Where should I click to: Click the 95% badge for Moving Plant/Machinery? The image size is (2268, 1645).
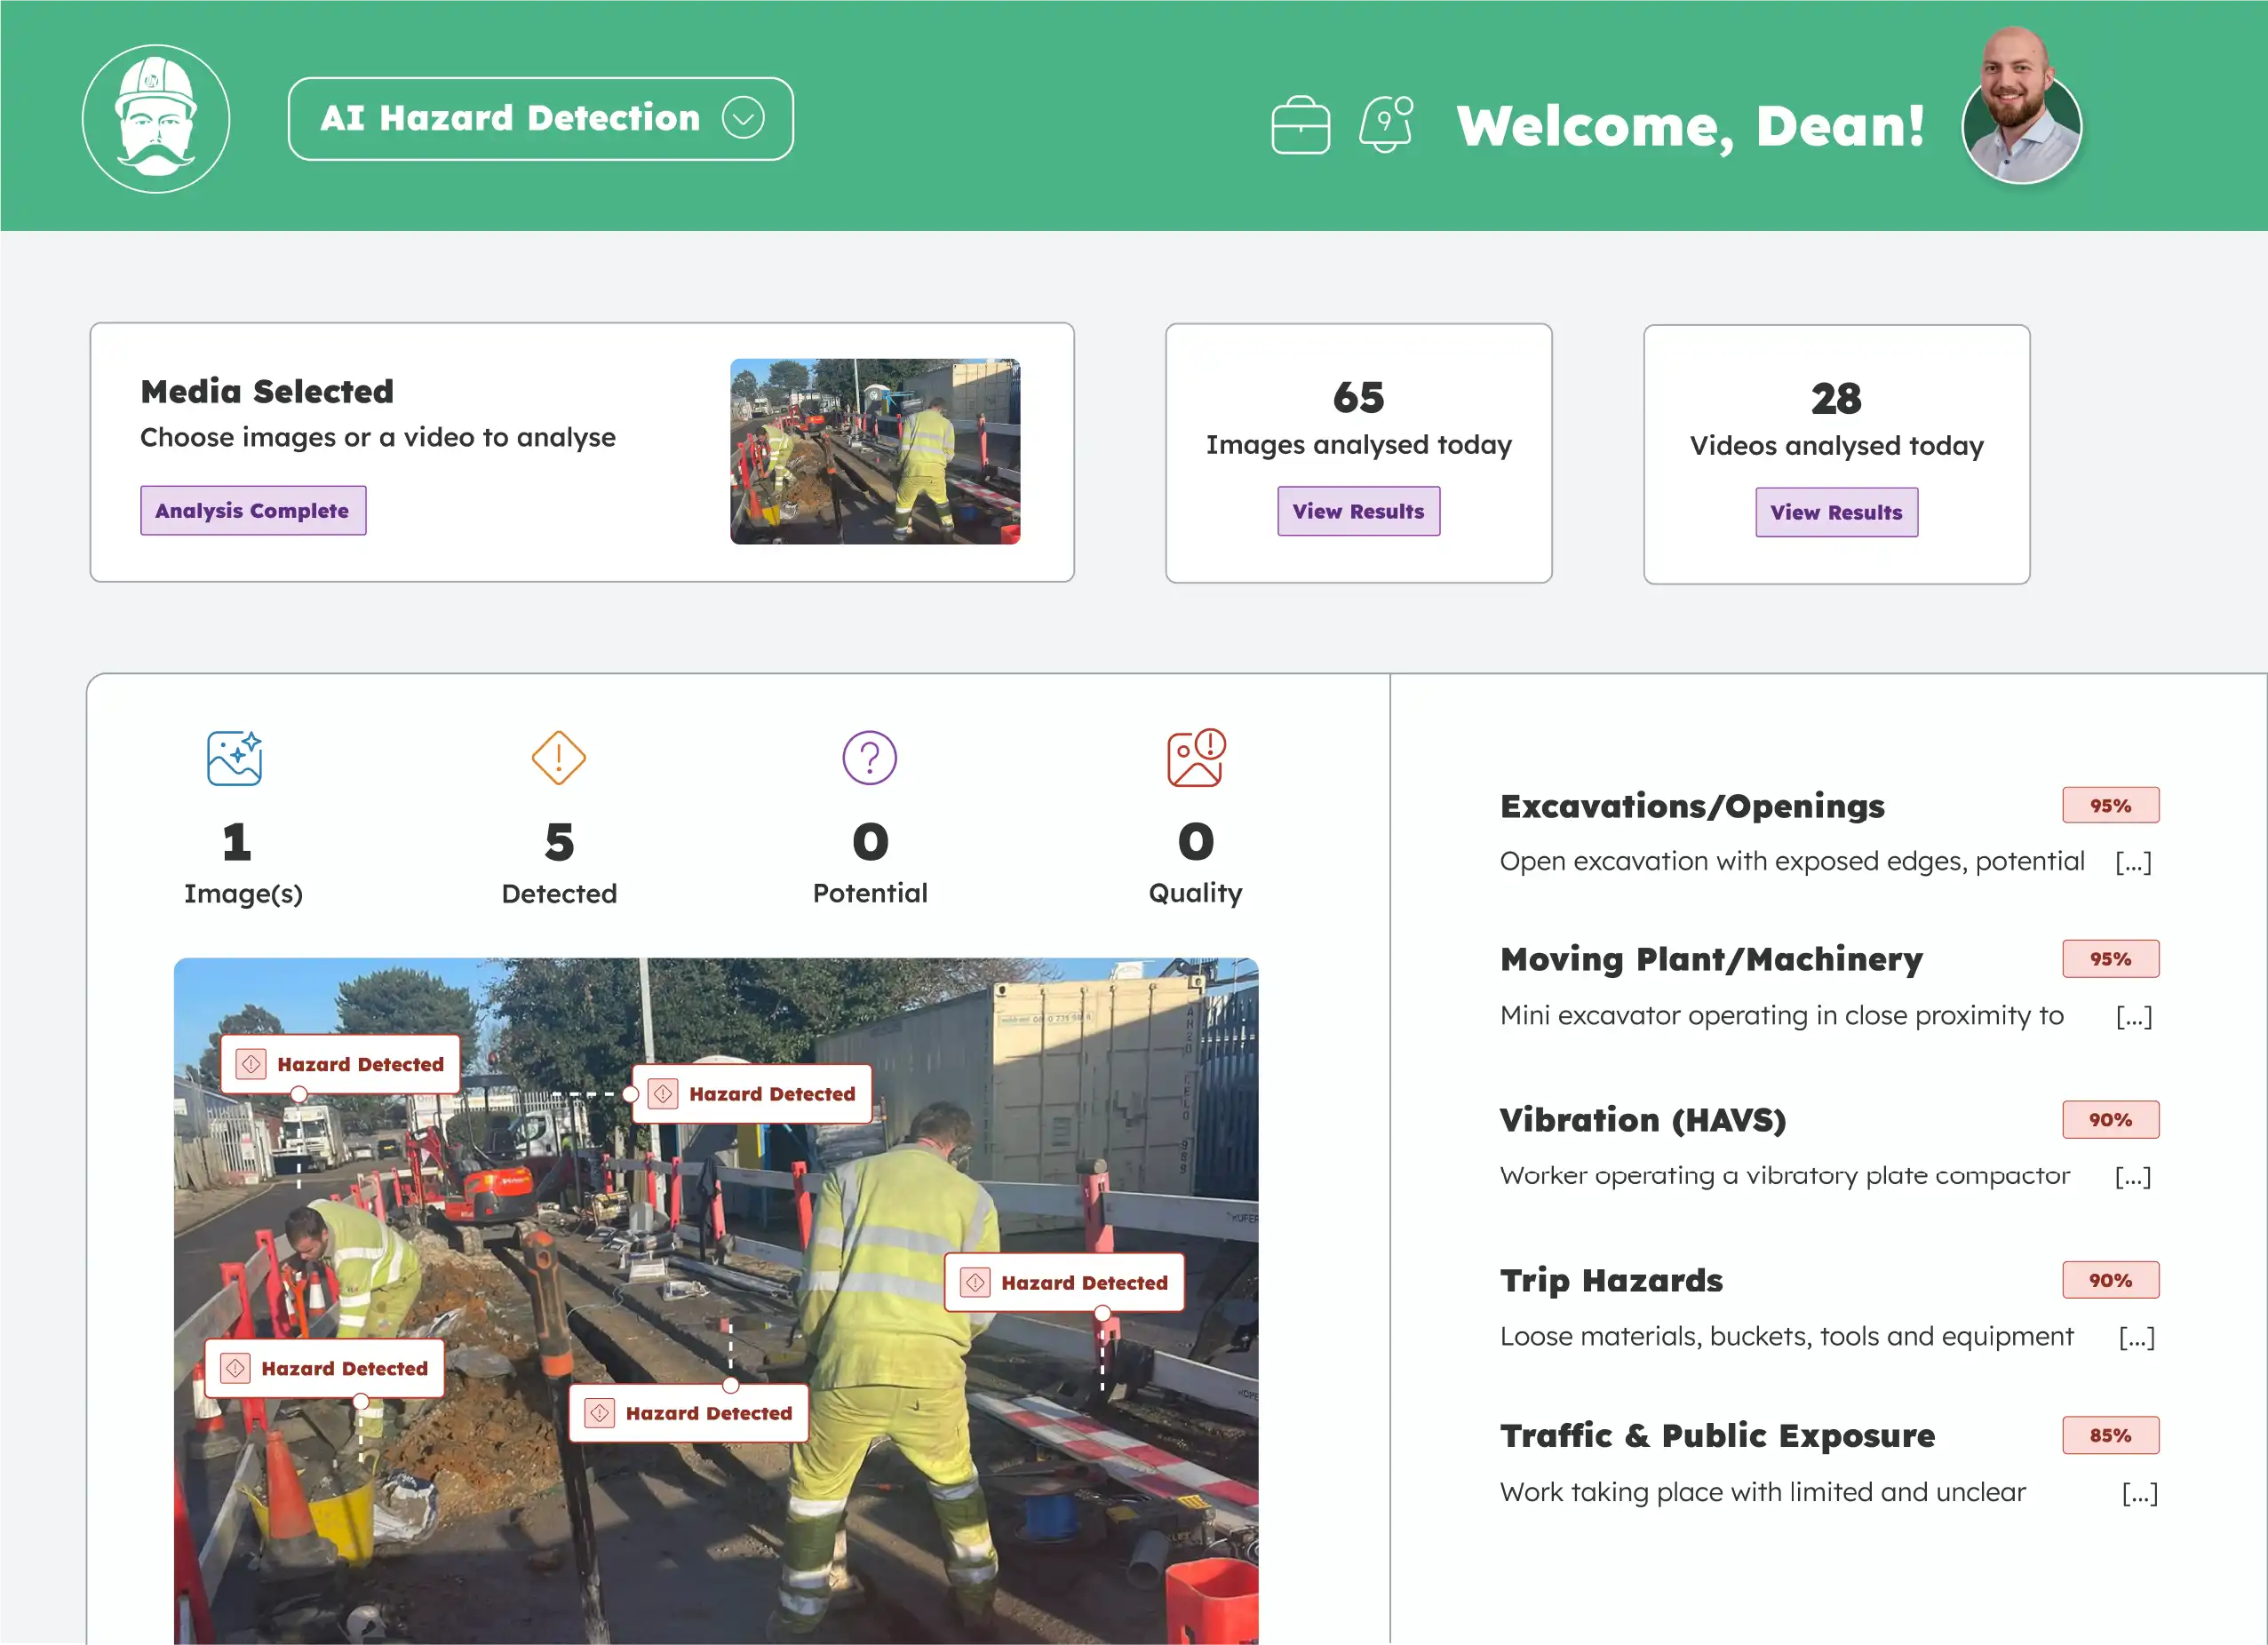click(x=2110, y=959)
